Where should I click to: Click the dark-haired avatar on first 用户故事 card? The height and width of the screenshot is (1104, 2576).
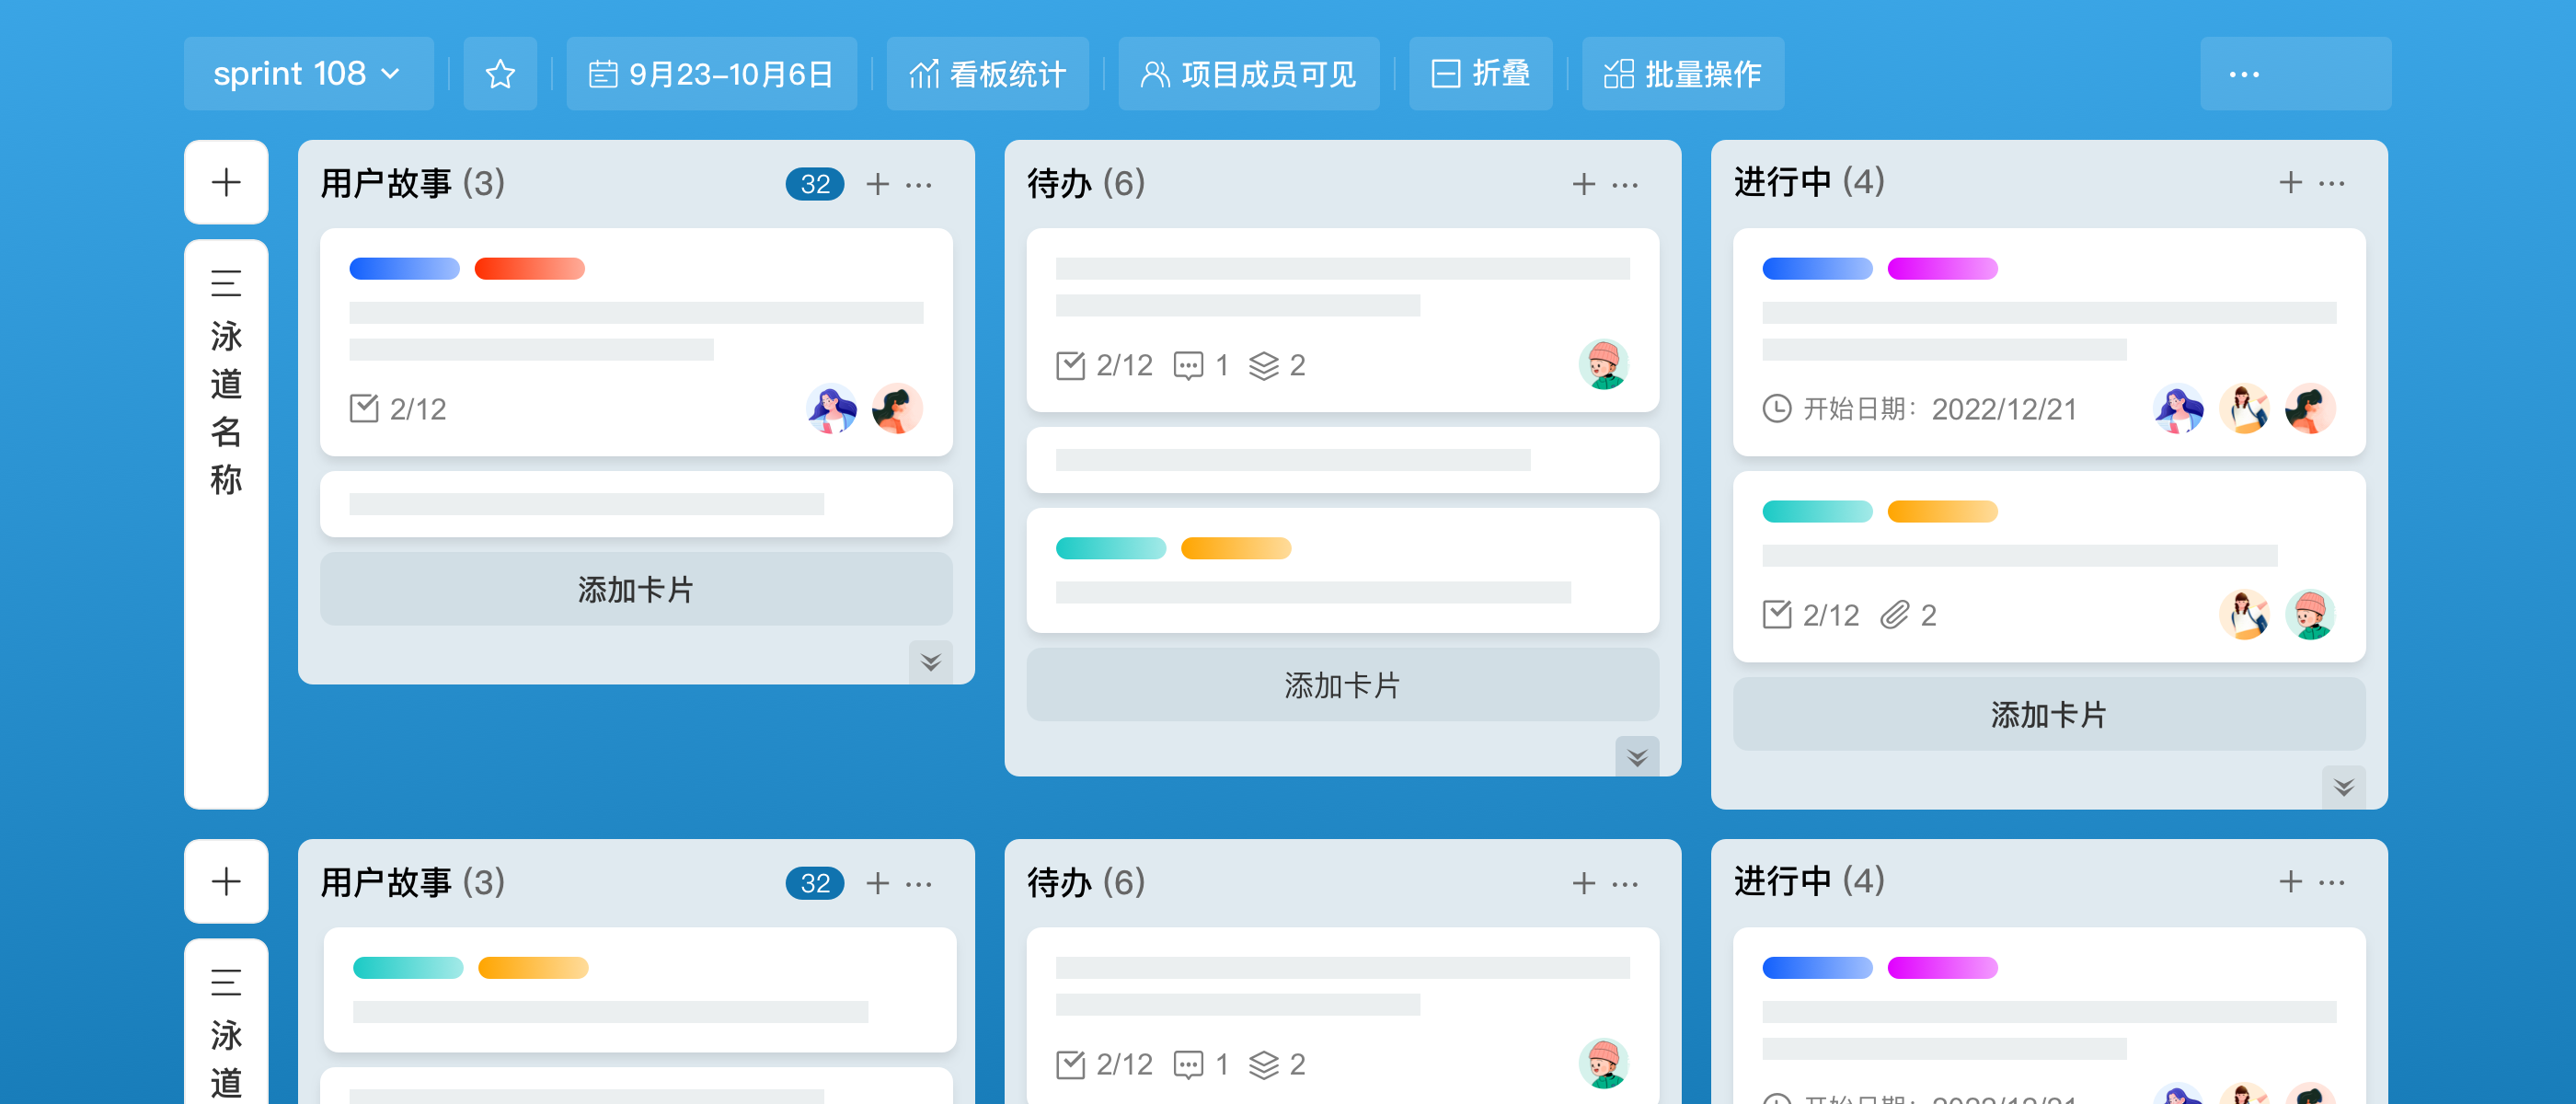pos(897,408)
